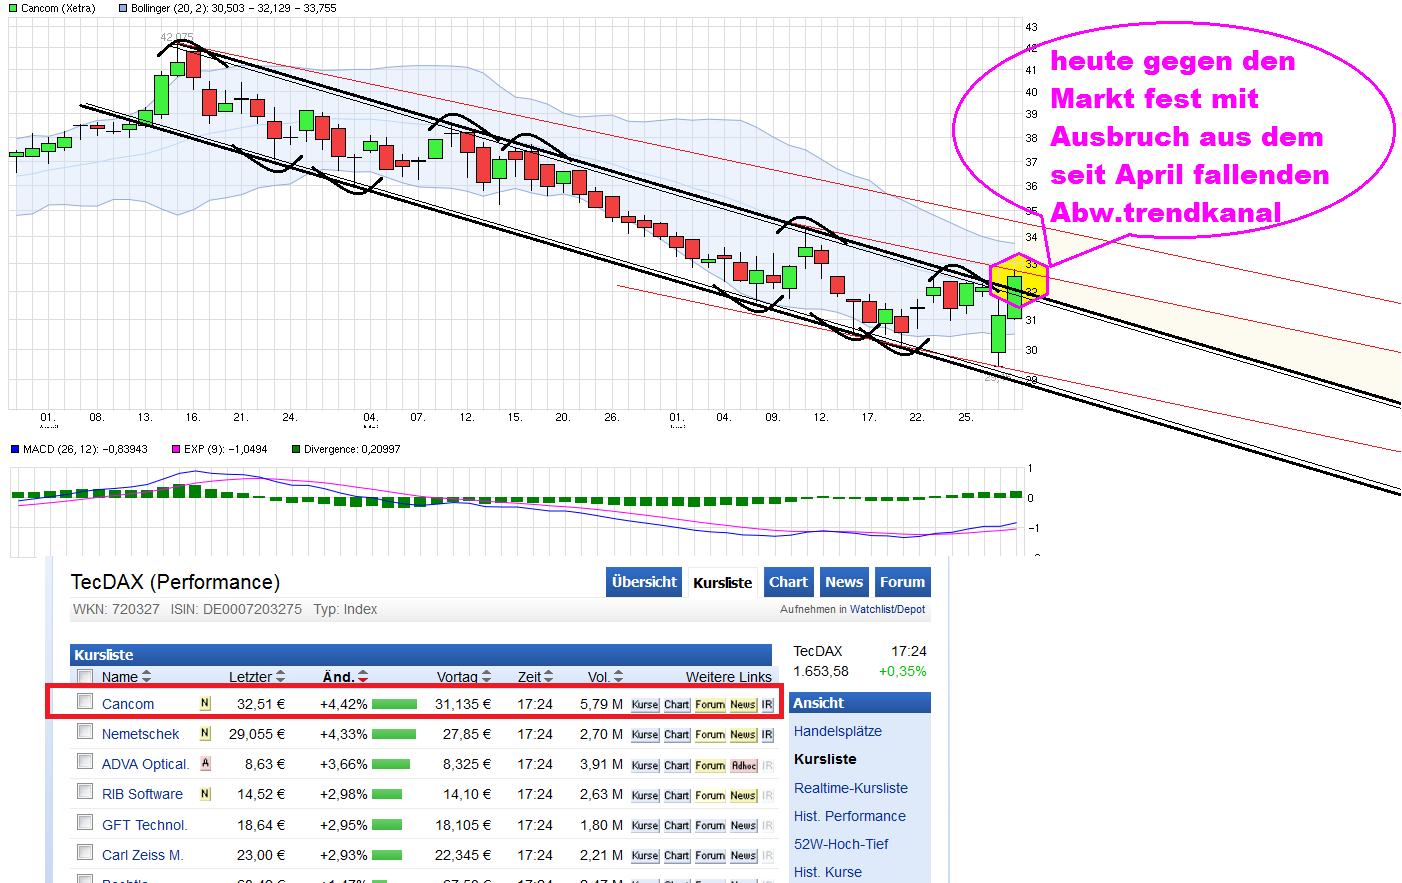Sort by the Änd. column arrows
Image resolution: width=1402 pixels, height=883 pixels.
[363, 677]
